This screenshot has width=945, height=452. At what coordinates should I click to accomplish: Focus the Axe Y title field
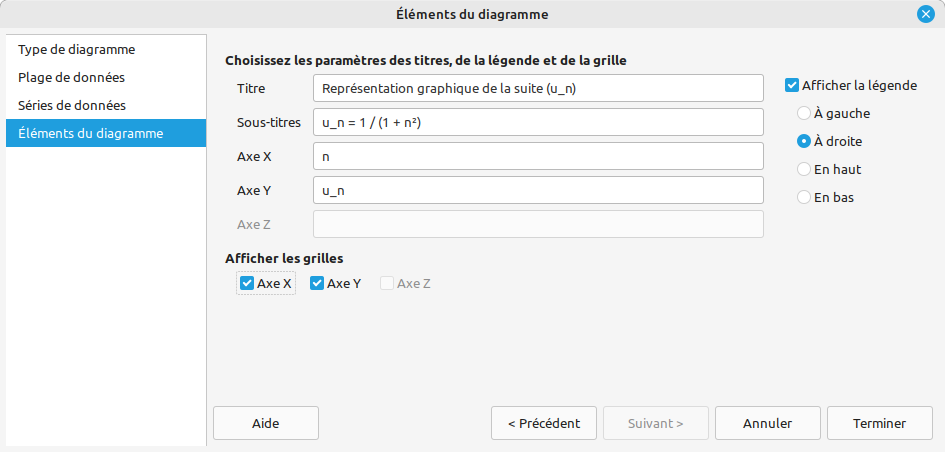tap(538, 190)
